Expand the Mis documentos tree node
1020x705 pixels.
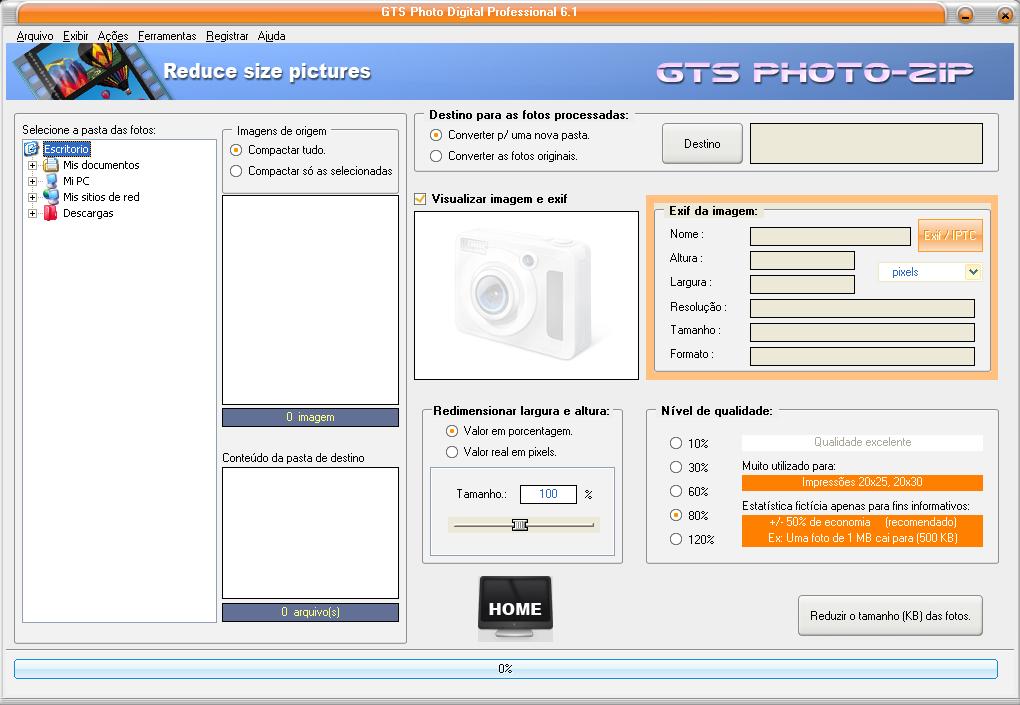tap(32, 165)
